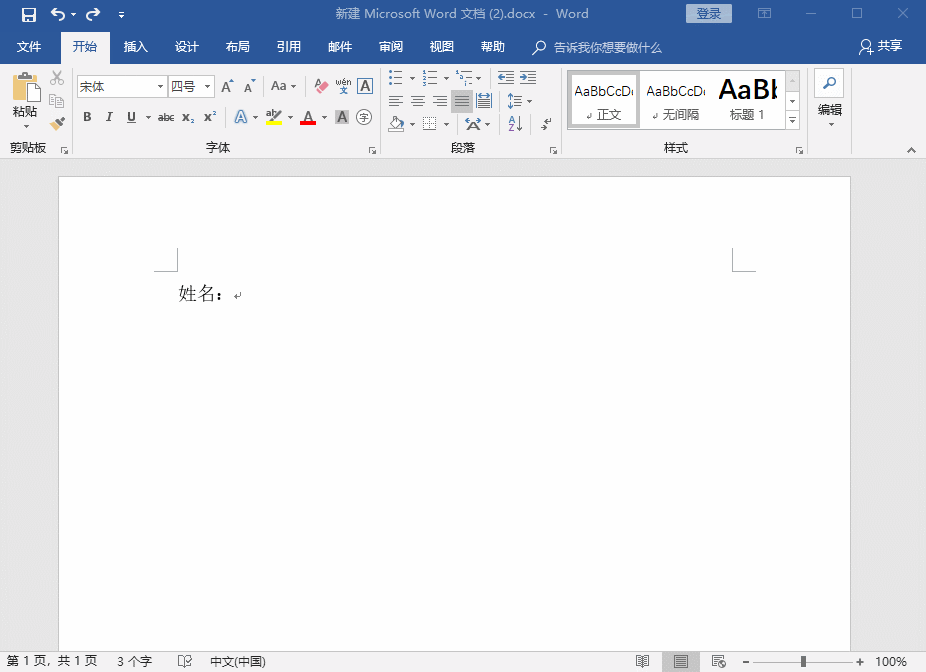The image size is (926, 672).
Task: Click the sort icon in 段落 group
Action: (x=513, y=123)
